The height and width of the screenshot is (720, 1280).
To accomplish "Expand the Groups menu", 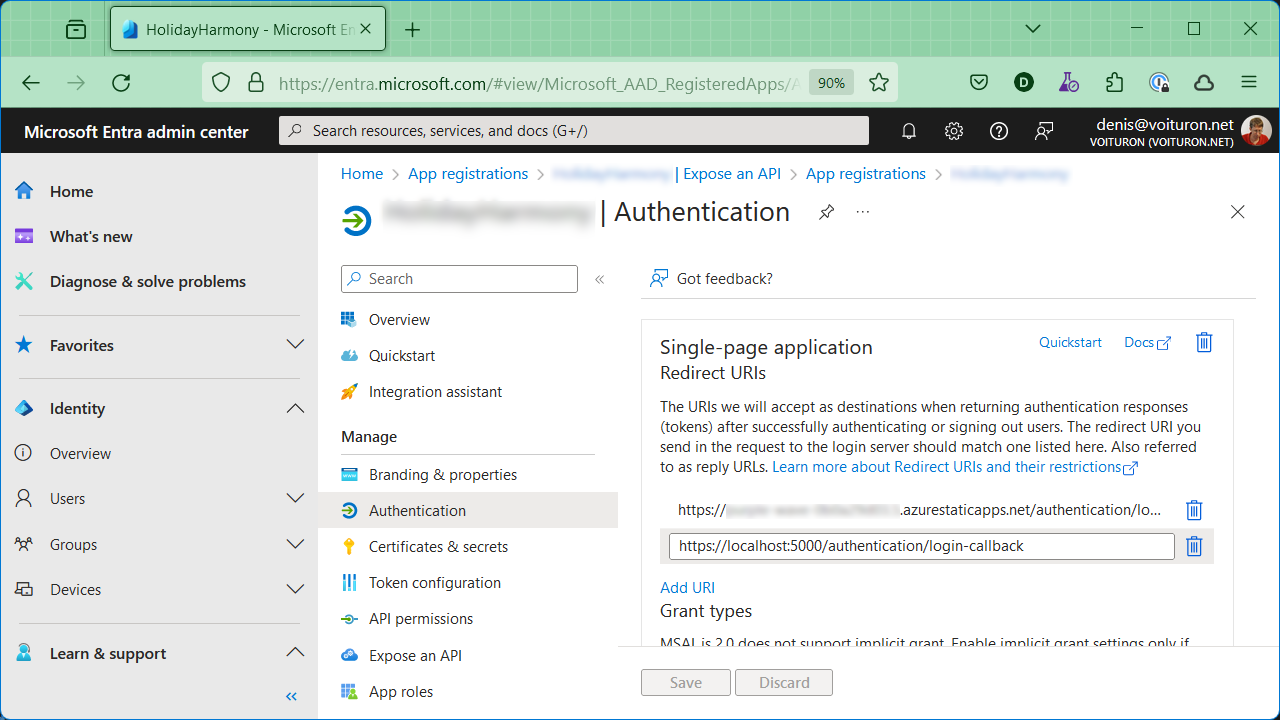I will 295,544.
